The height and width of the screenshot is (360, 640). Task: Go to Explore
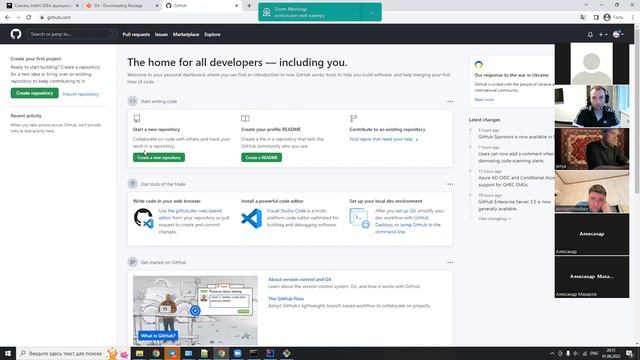pos(212,35)
